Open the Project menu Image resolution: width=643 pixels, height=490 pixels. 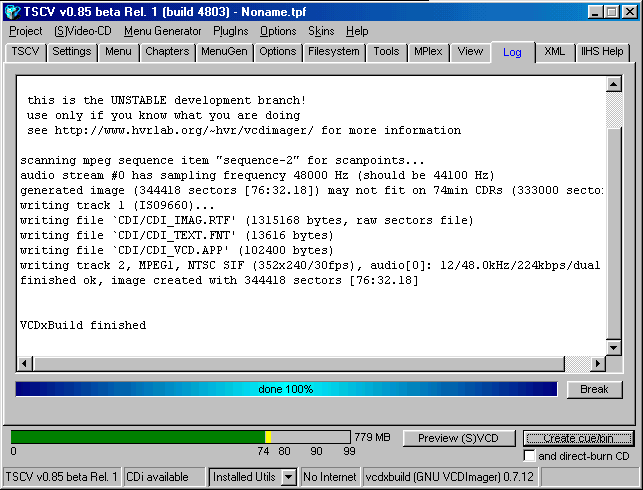click(x=26, y=31)
